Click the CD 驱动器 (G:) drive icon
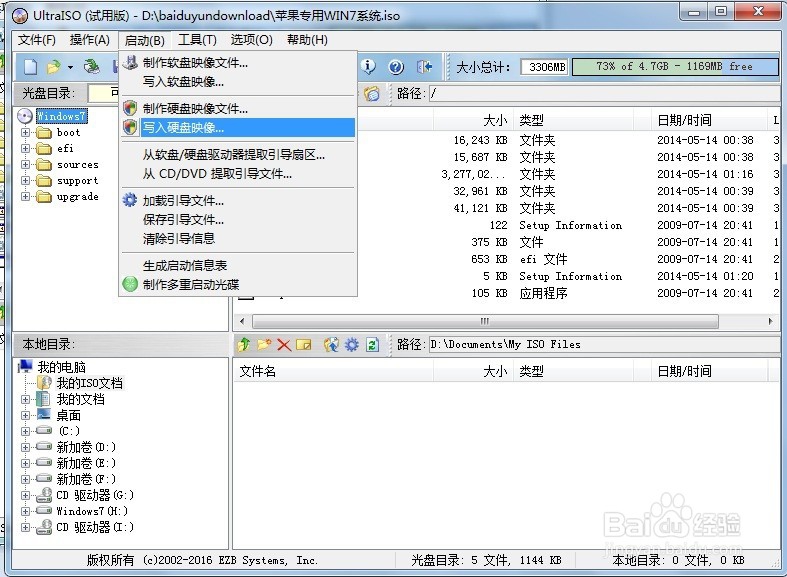This screenshot has height=577, width=787. (44, 495)
